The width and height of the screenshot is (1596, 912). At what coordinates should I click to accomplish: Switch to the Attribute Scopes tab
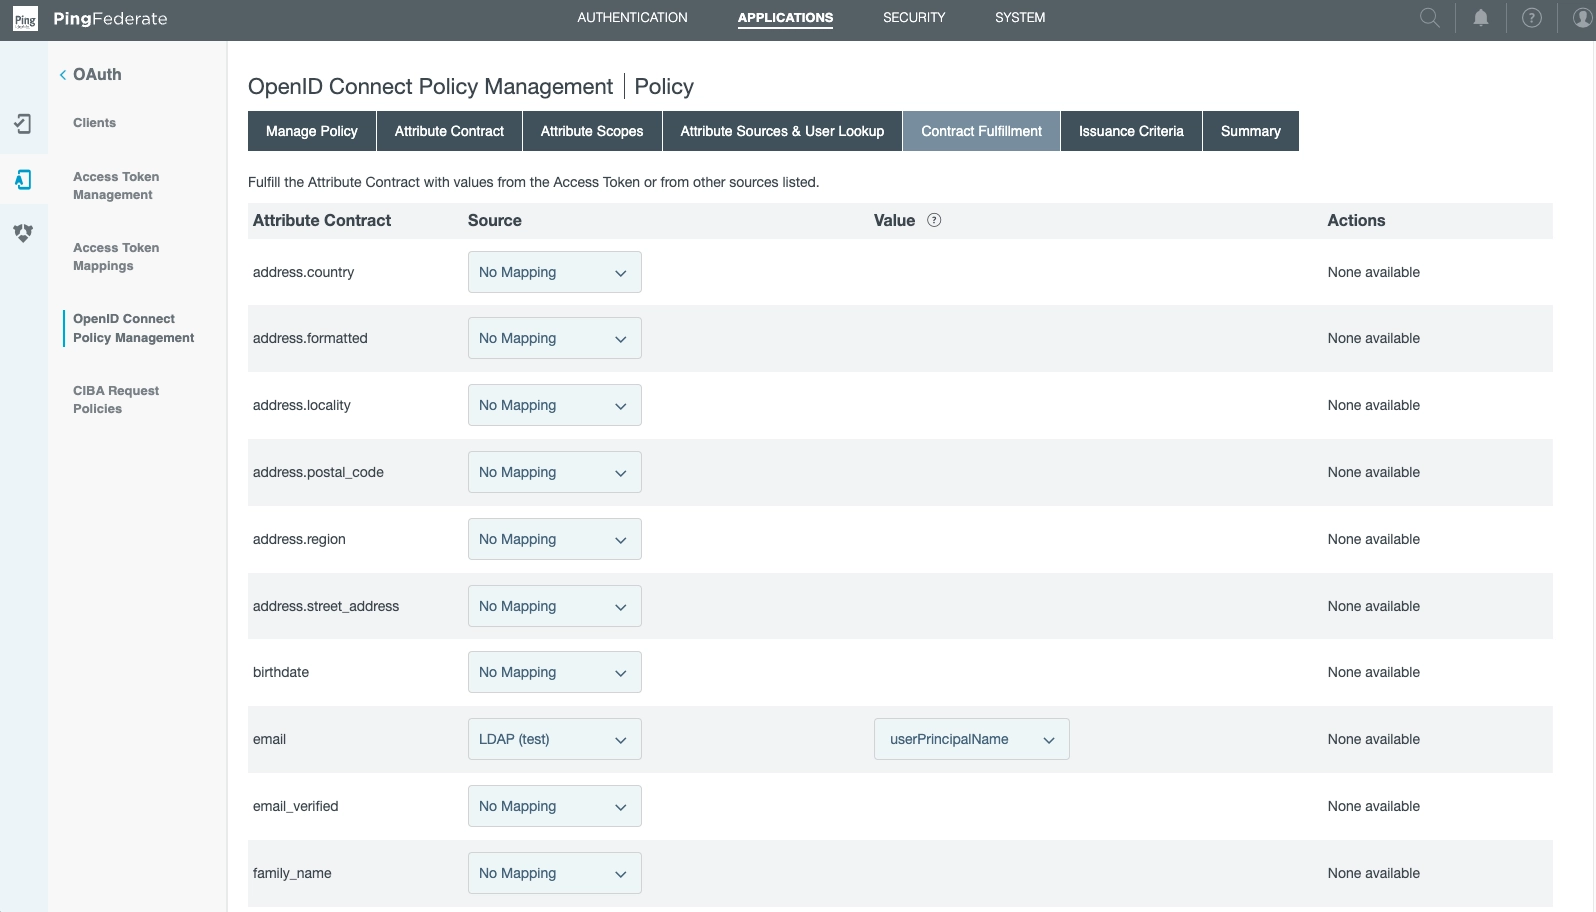coord(591,131)
